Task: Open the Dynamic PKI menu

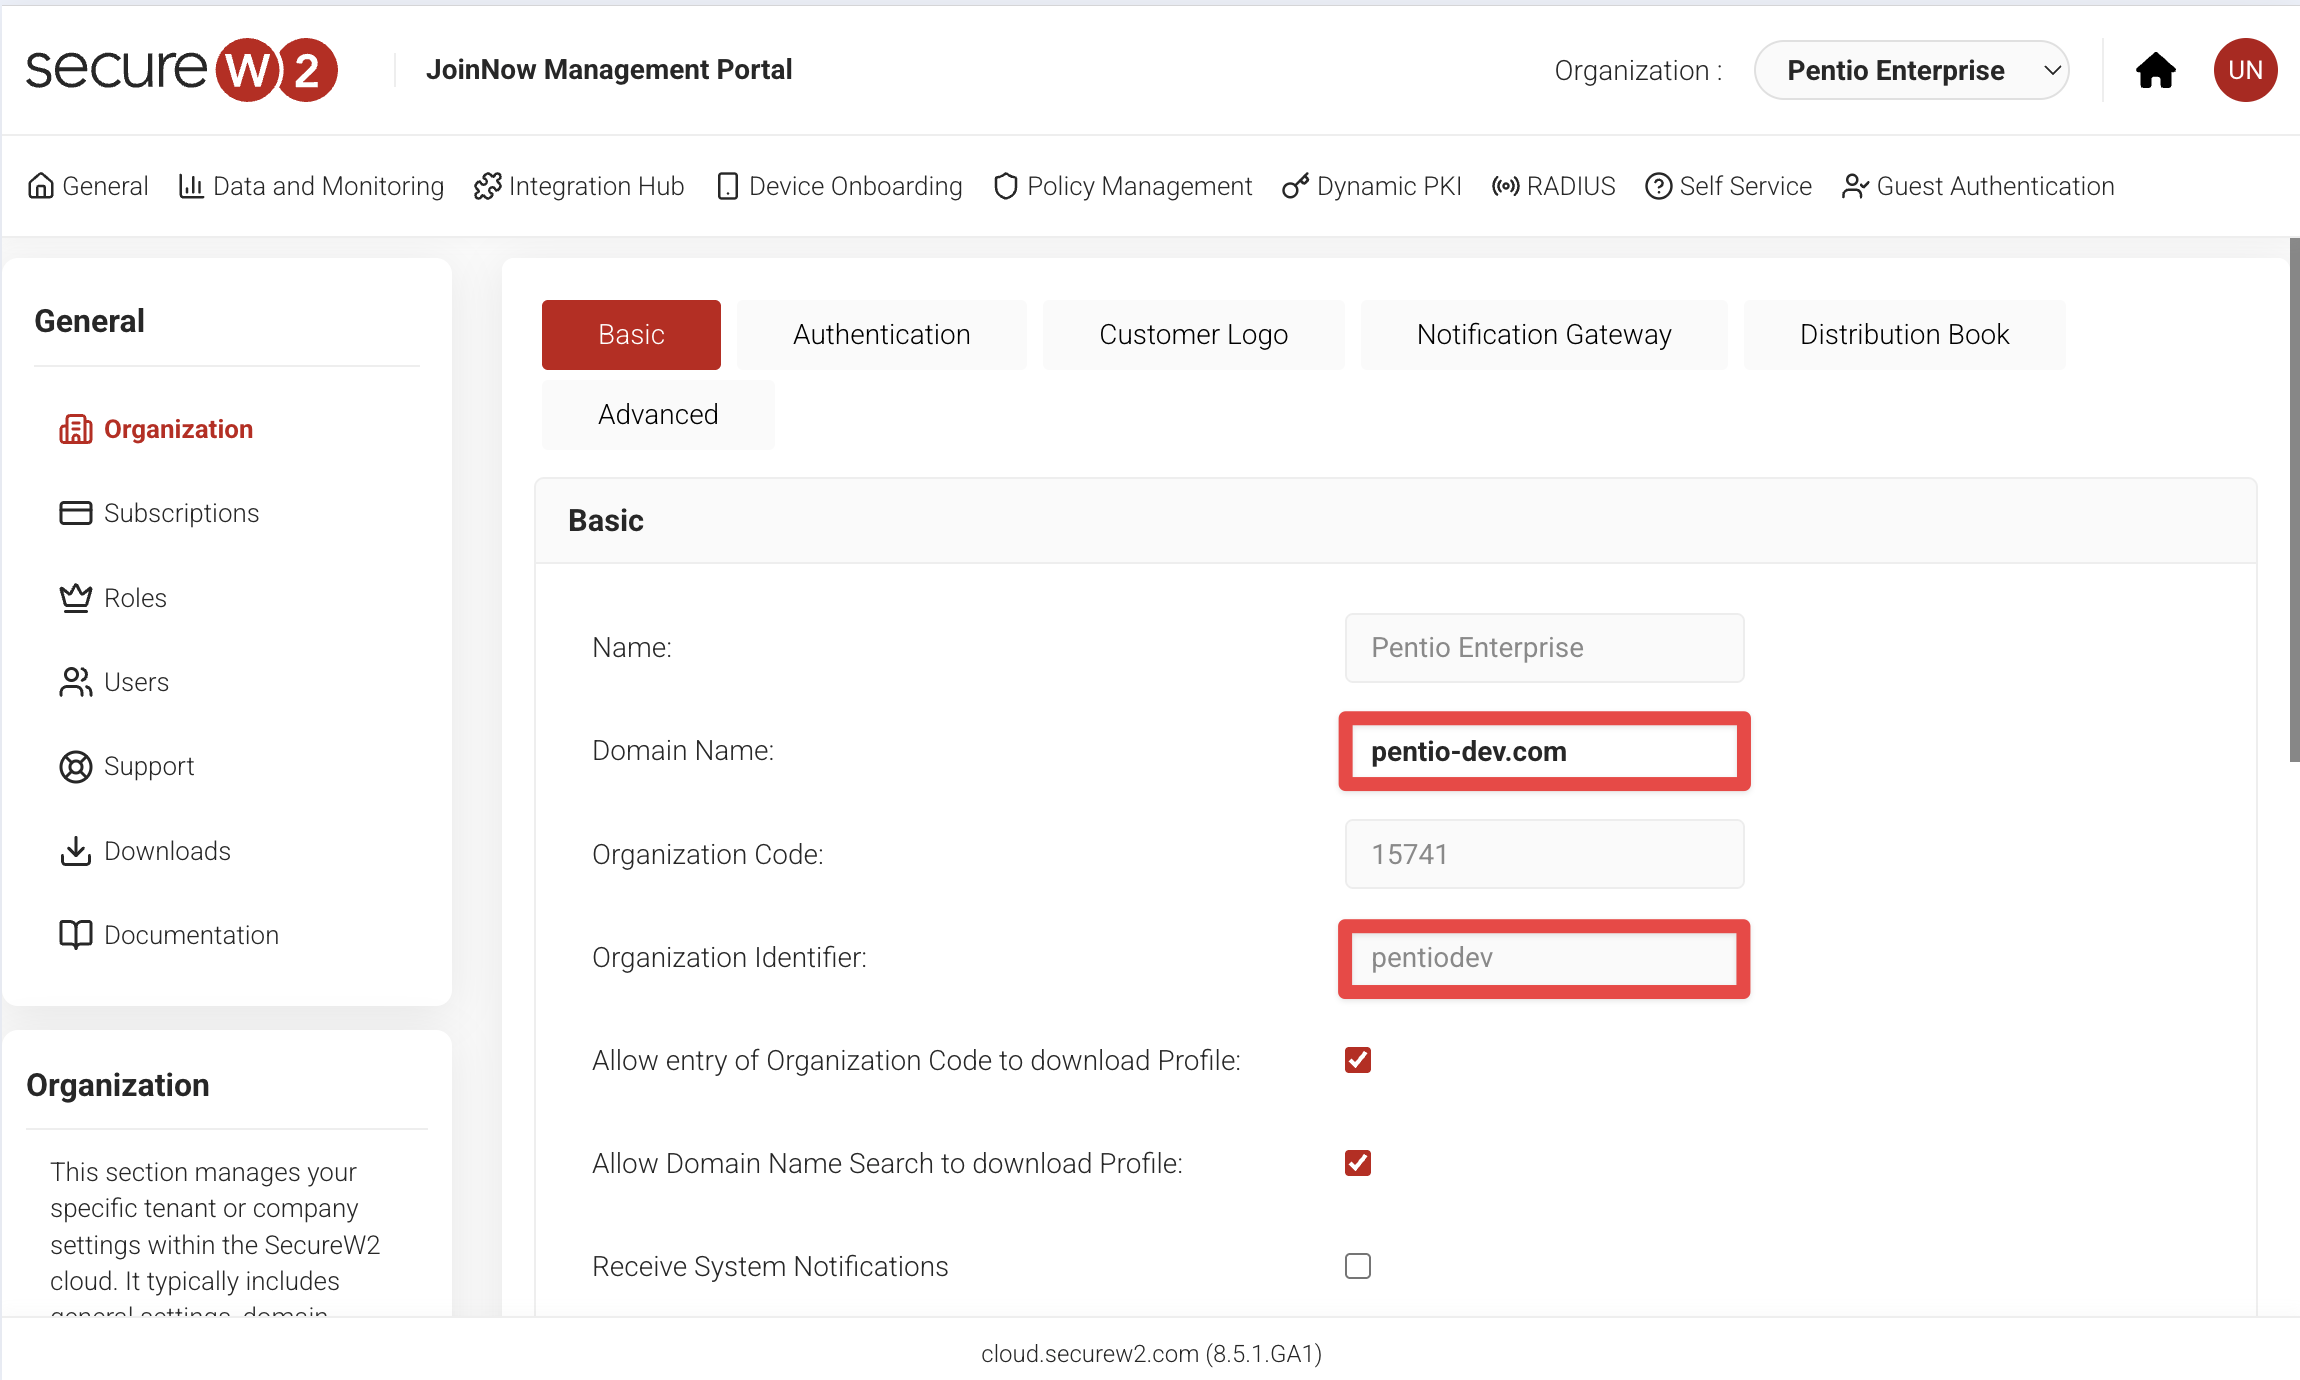Action: pyautogui.click(x=1372, y=186)
